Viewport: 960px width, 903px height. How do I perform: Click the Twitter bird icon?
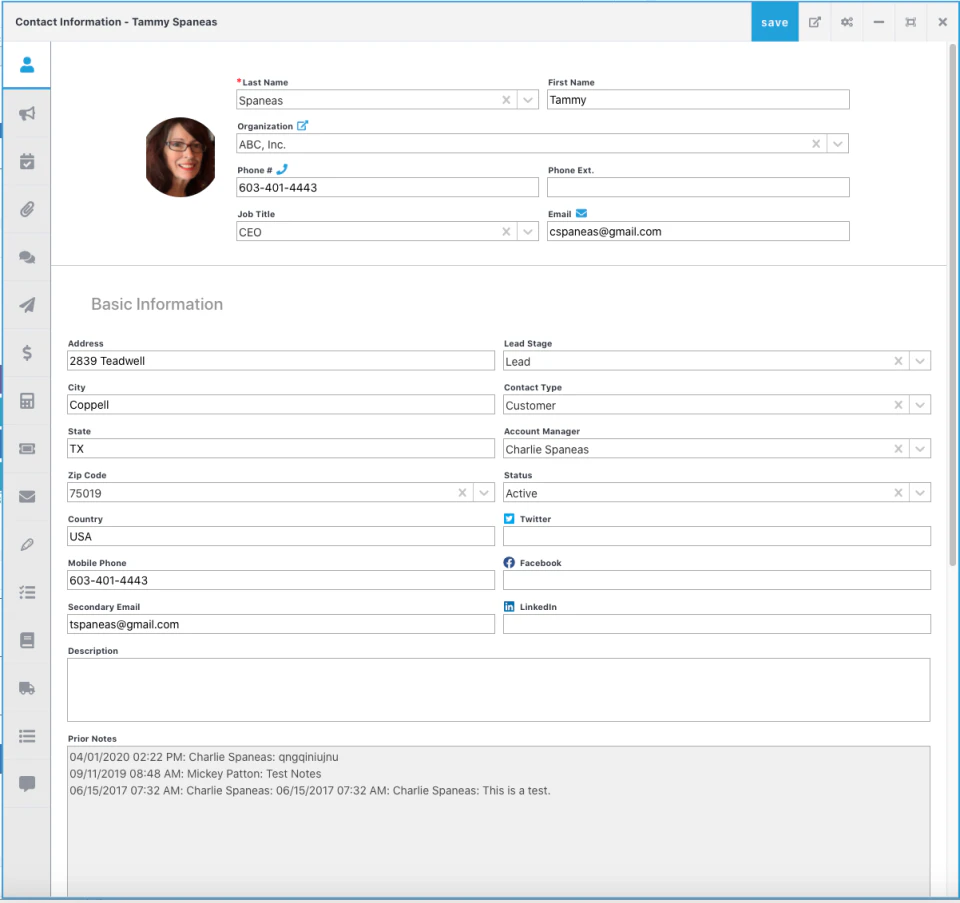(510, 518)
